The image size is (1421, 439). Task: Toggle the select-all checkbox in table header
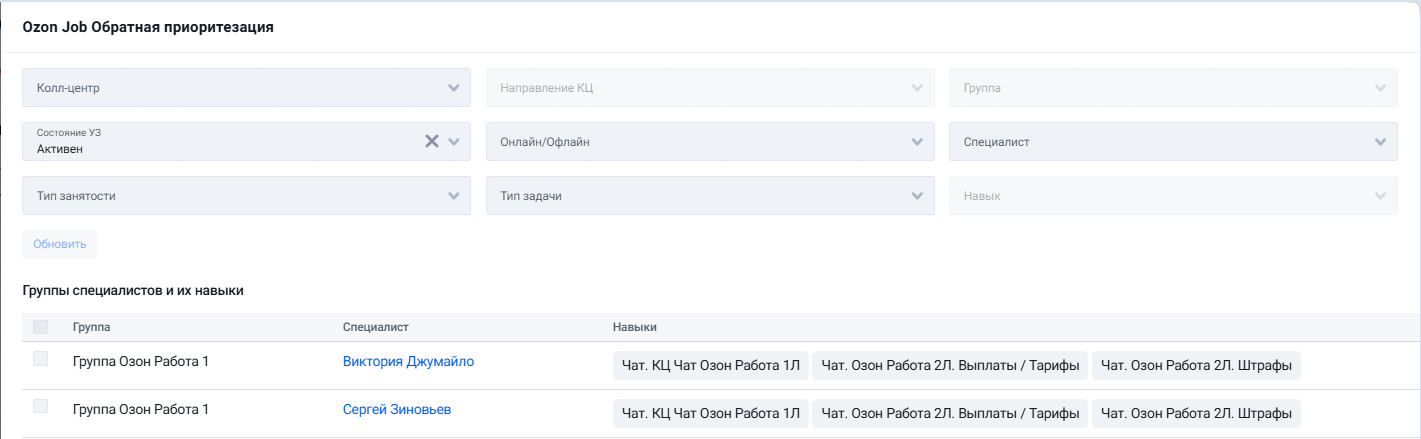40,326
